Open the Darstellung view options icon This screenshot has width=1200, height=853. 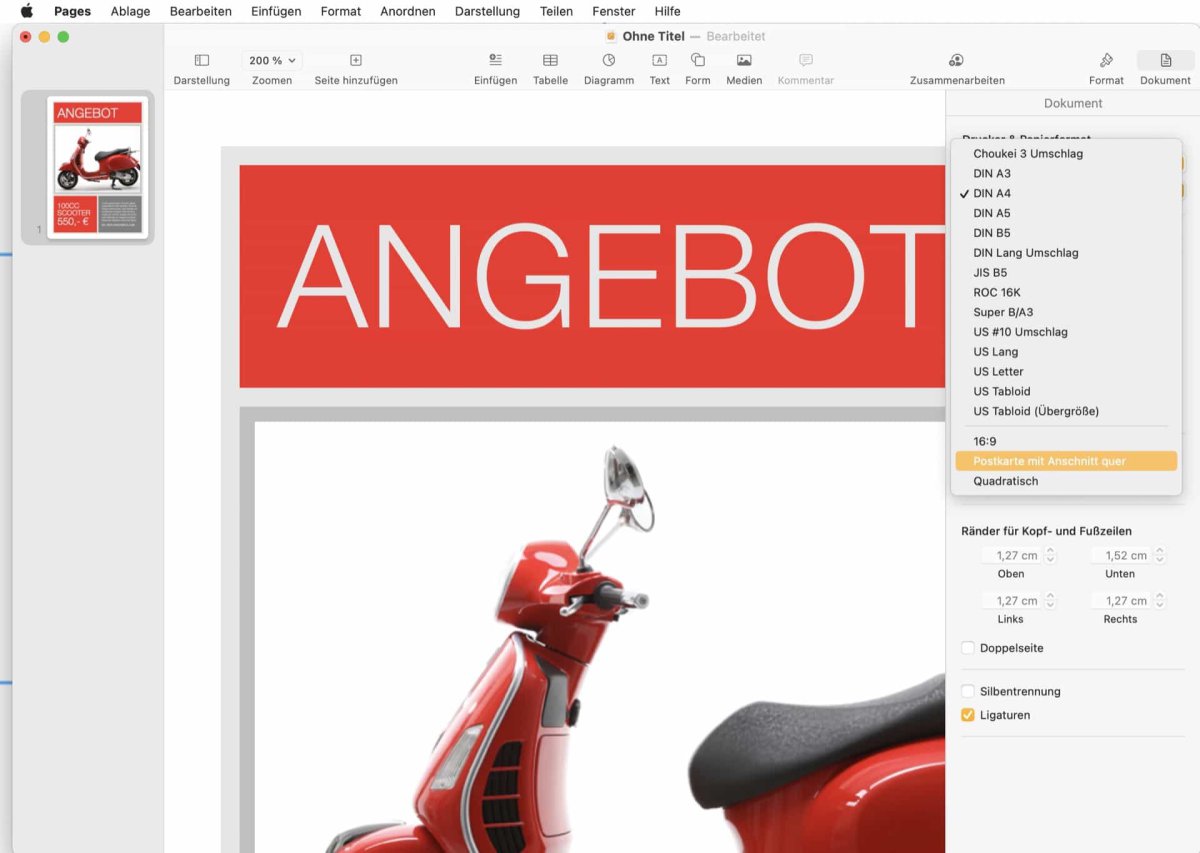click(201, 60)
